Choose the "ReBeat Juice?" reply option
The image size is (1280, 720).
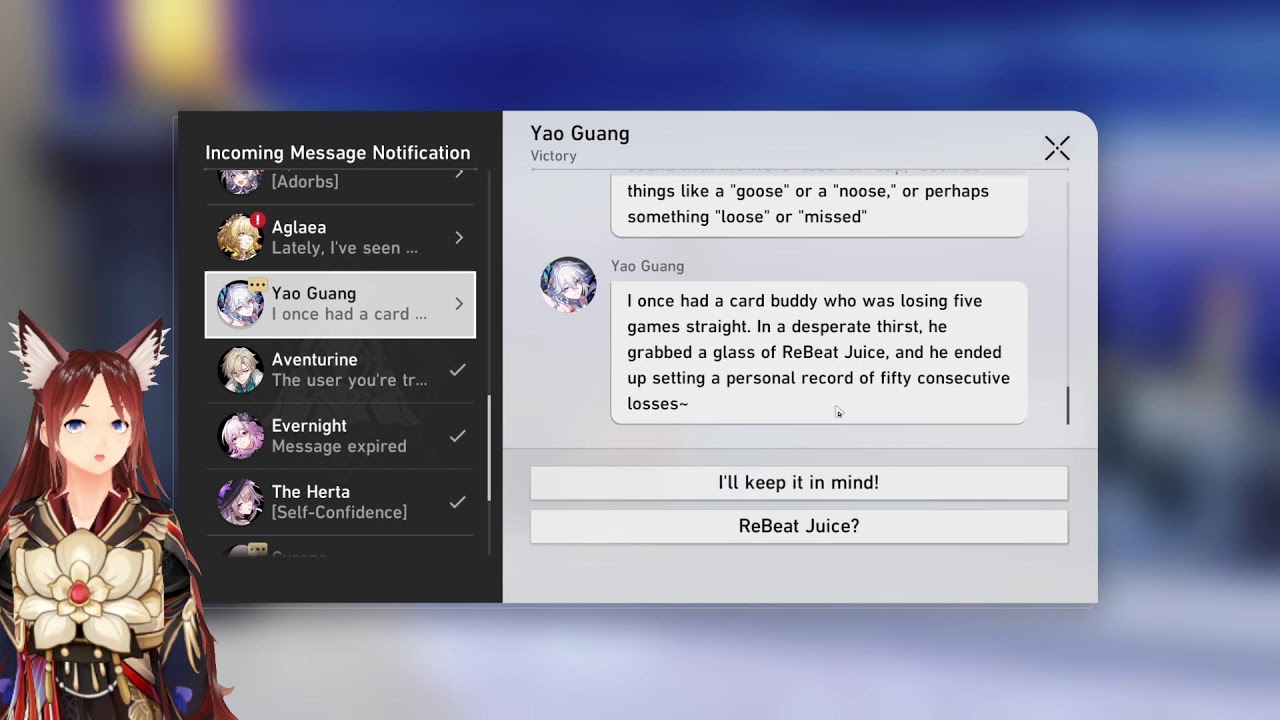tap(799, 527)
